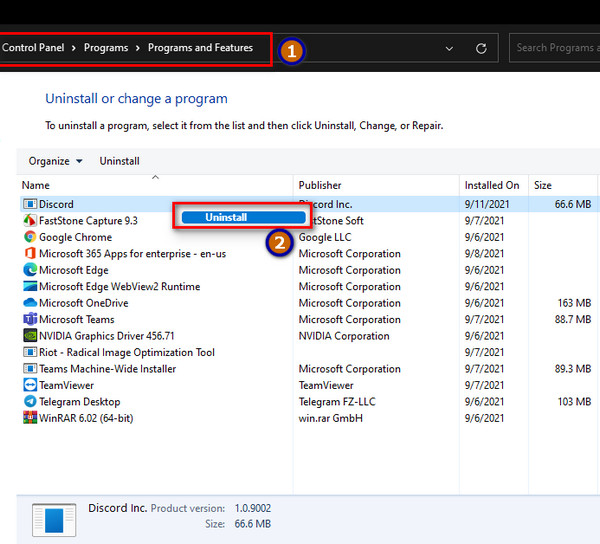The width and height of the screenshot is (600, 544).
Task: Select FastStone Capture 9.3 entry
Action: [x=88, y=221]
